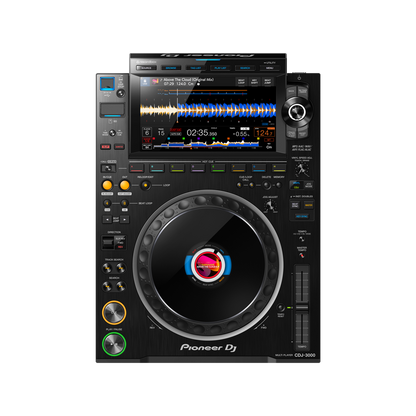Tap the 02:35 time readout
The height and width of the screenshot is (416, 416).
pyautogui.click(x=202, y=133)
